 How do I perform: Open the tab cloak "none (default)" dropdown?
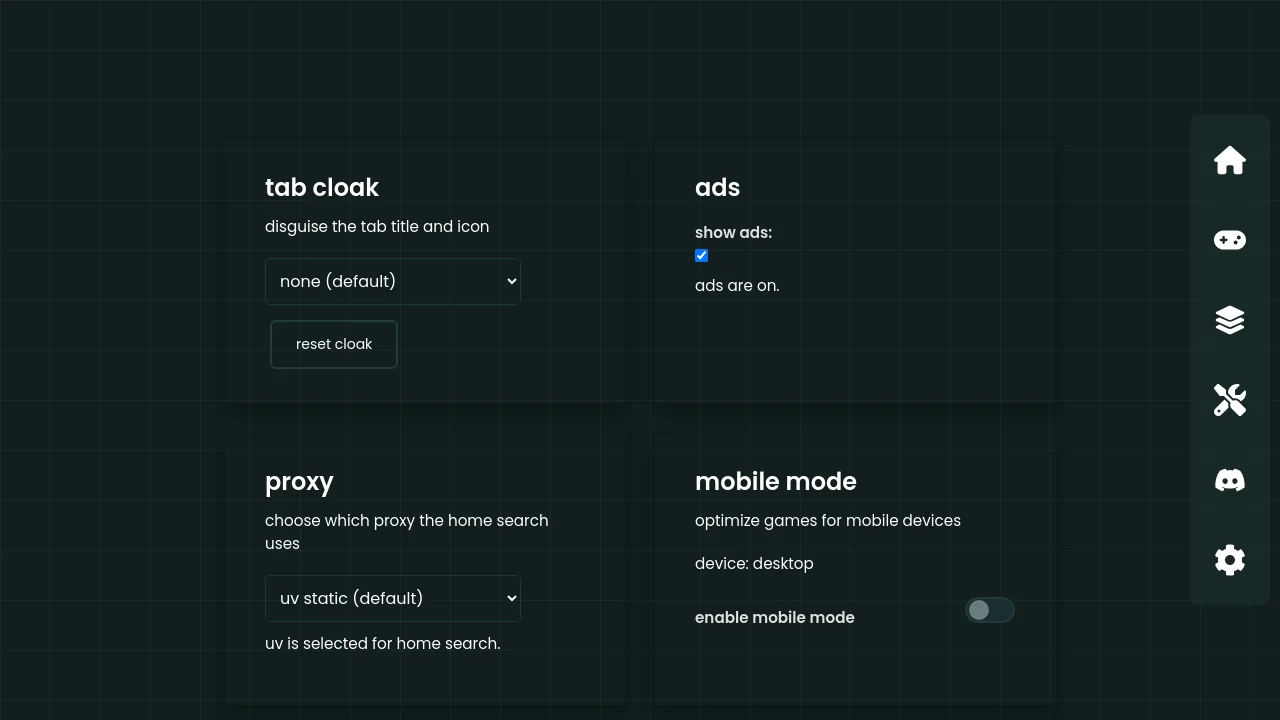point(392,281)
